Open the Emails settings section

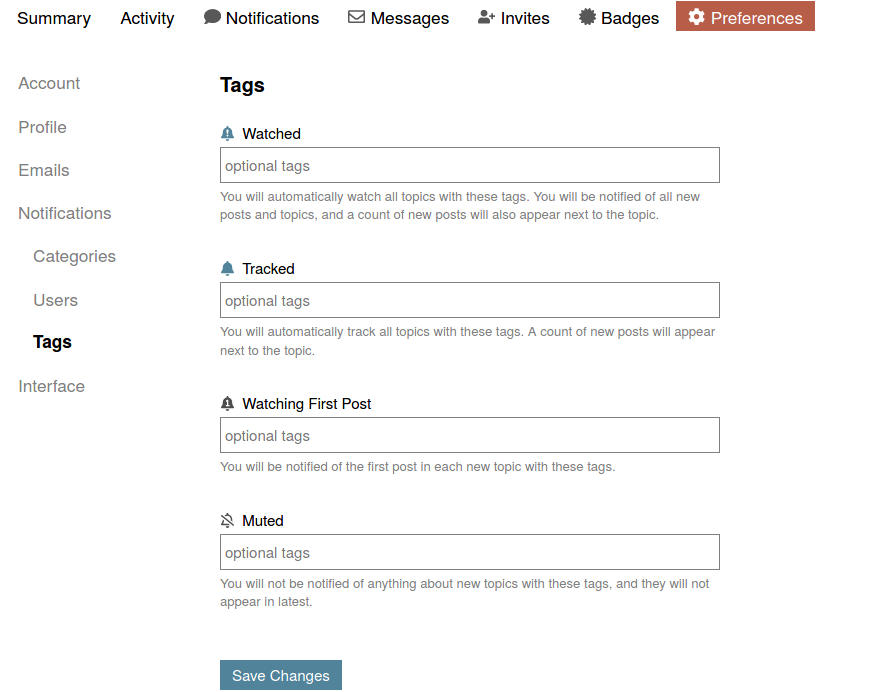(x=43, y=170)
